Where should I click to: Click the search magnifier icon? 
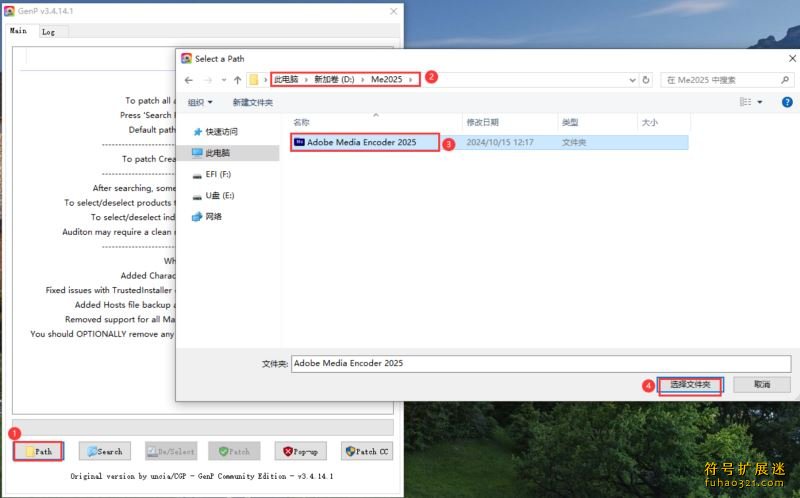pos(785,80)
